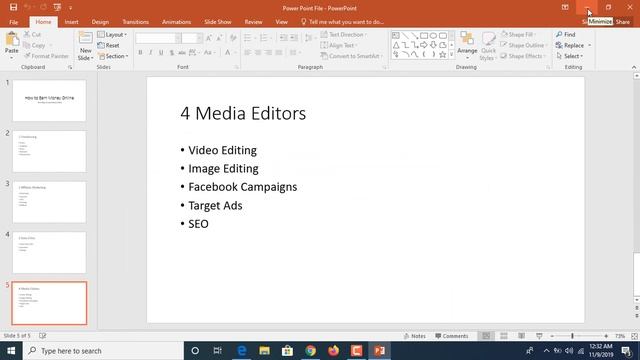This screenshot has height=360, width=640.
Task: Start slideshow from beginning in quick access toolbar
Action: click(x=57, y=7)
